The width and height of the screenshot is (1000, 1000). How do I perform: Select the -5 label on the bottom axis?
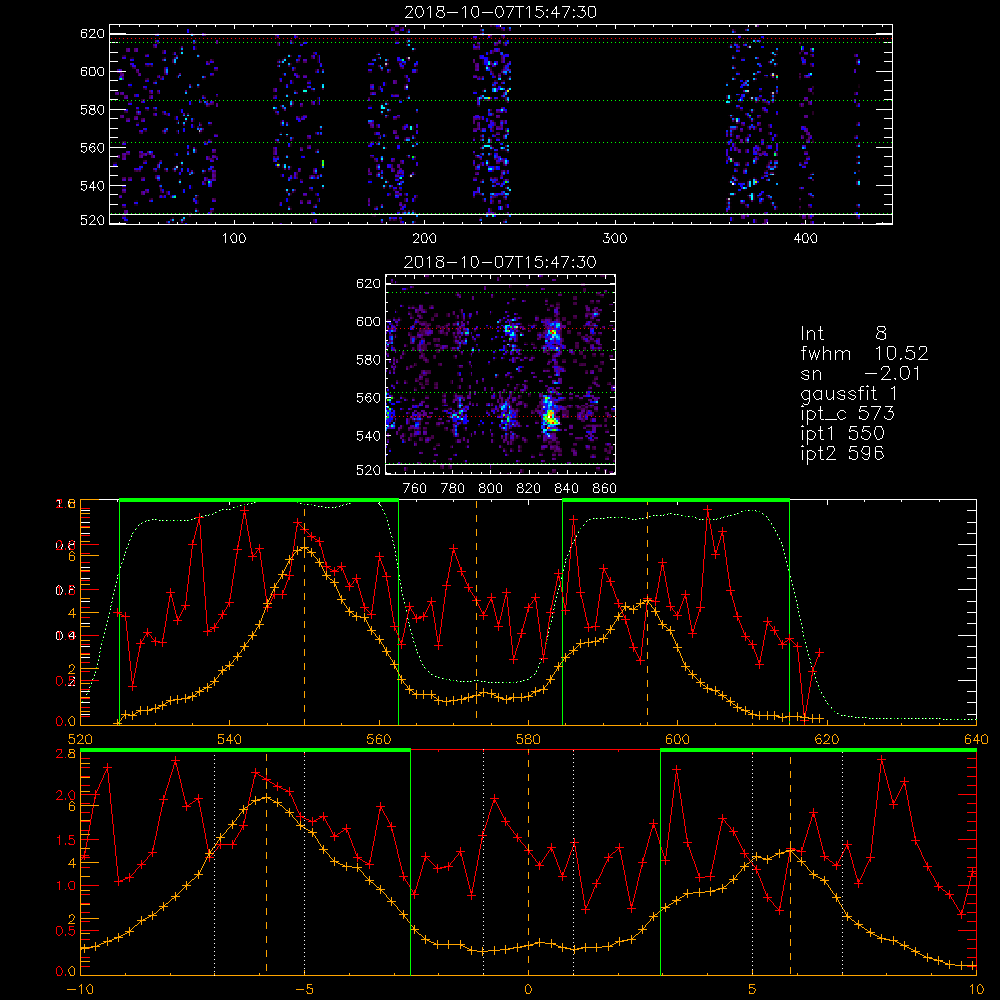304,989
